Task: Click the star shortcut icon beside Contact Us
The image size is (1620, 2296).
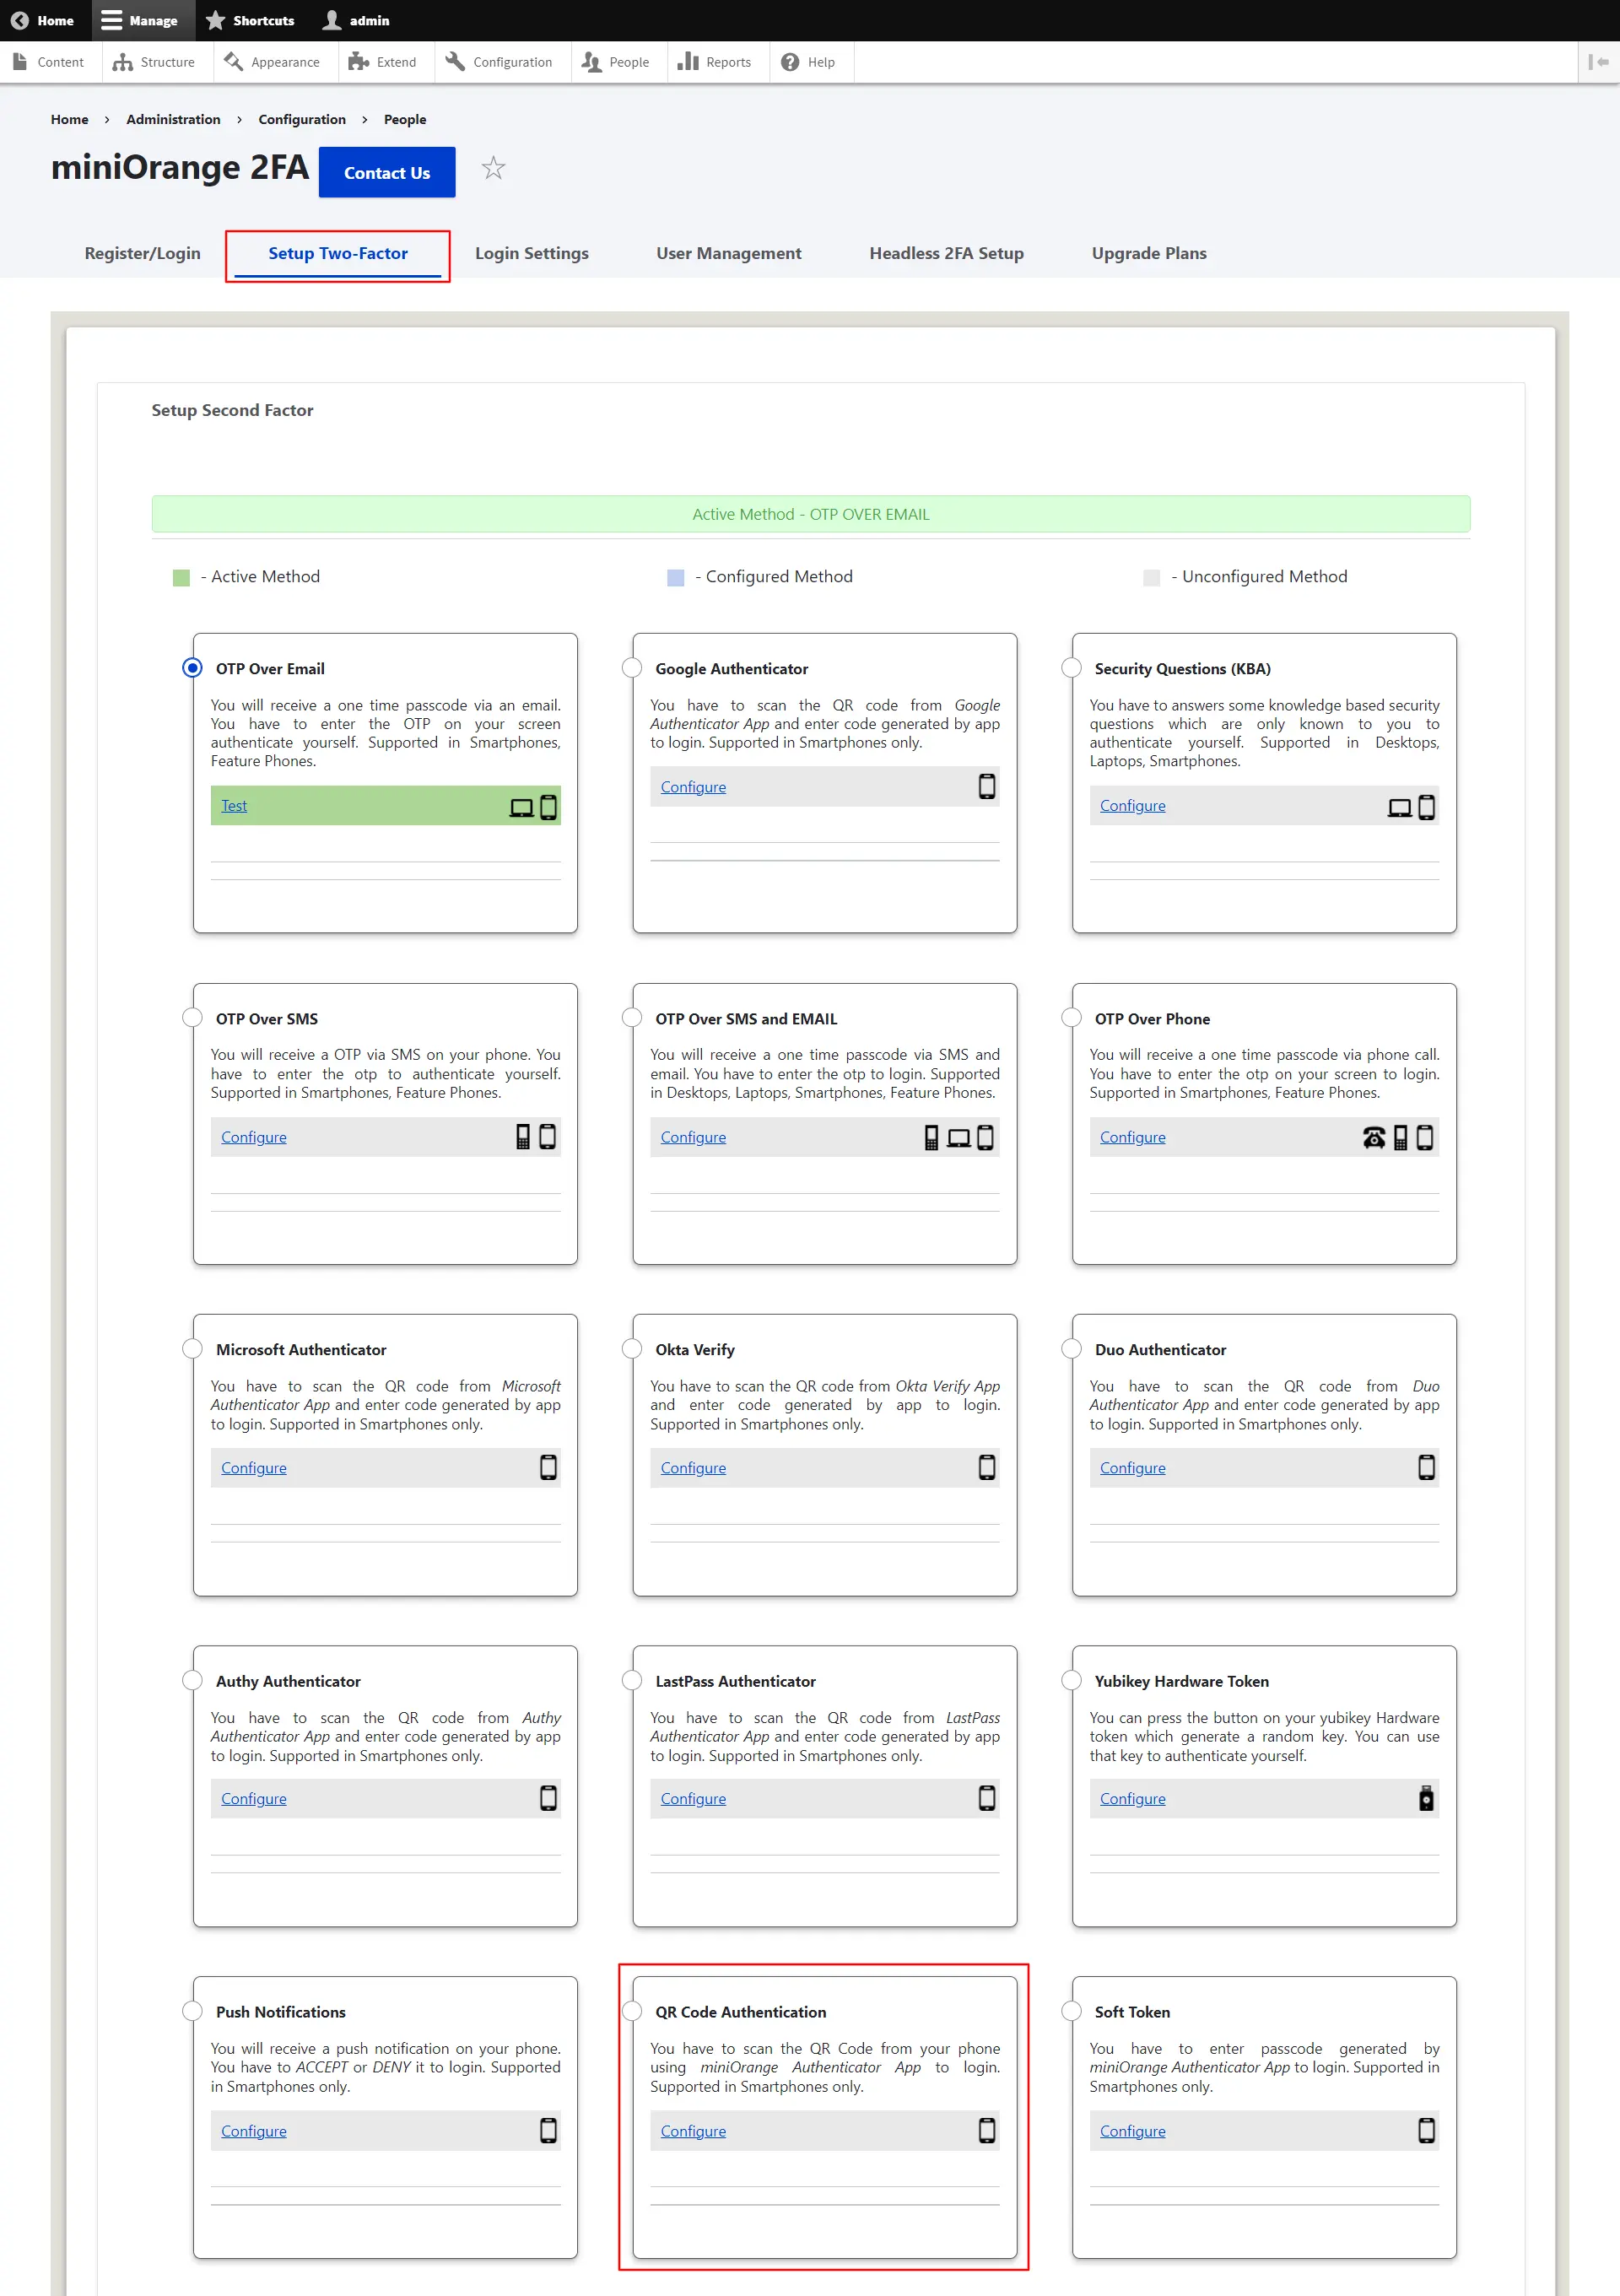Action: tap(493, 168)
